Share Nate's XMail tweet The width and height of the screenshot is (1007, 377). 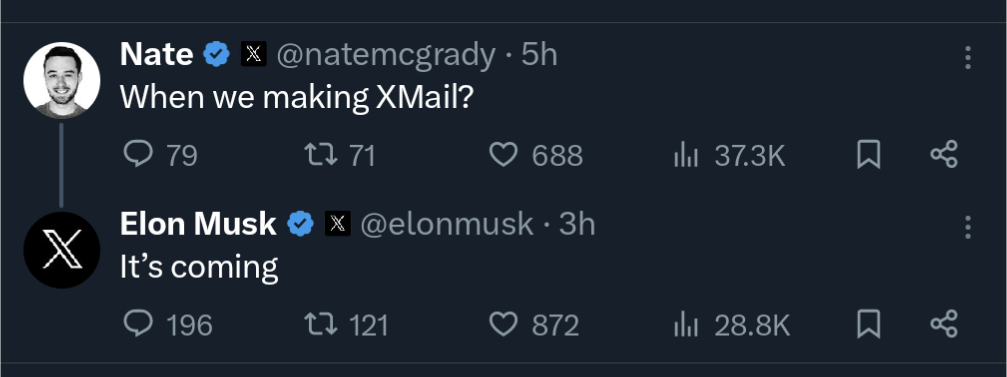(x=944, y=155)
